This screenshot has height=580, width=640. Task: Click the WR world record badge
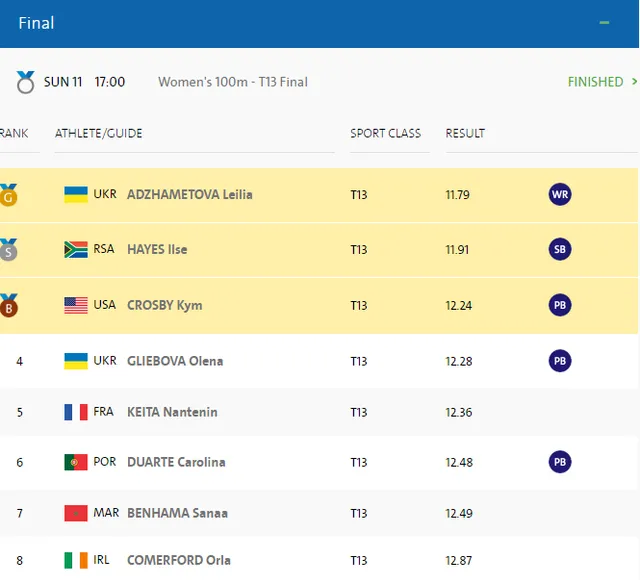coord(560,194)
